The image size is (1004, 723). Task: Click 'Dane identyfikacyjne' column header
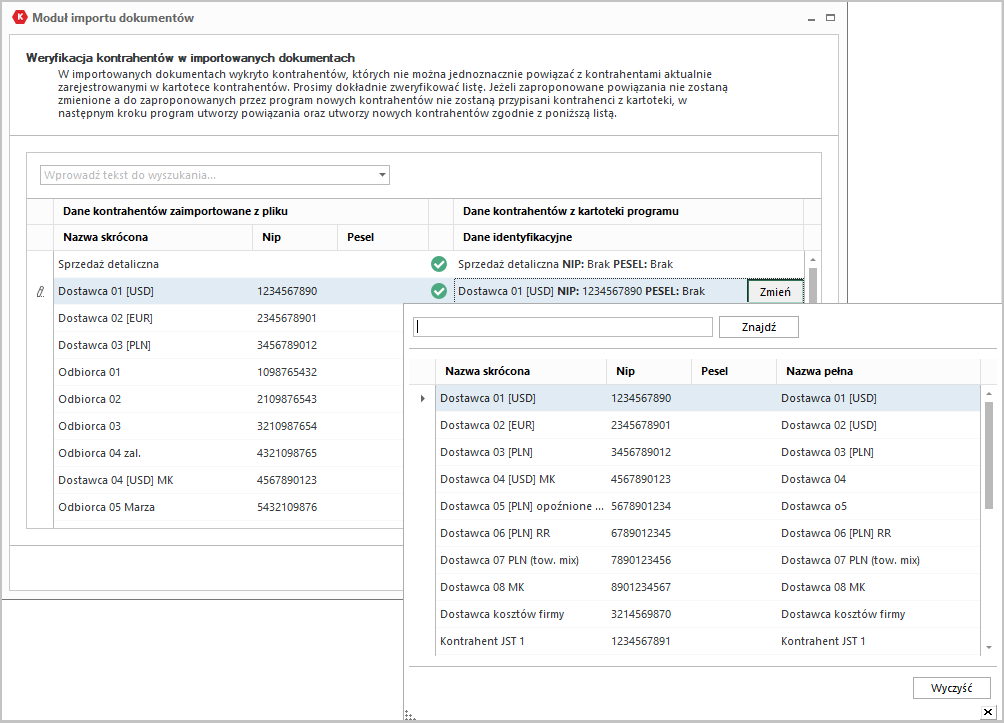pyautogui.click(x=628, y=237)
